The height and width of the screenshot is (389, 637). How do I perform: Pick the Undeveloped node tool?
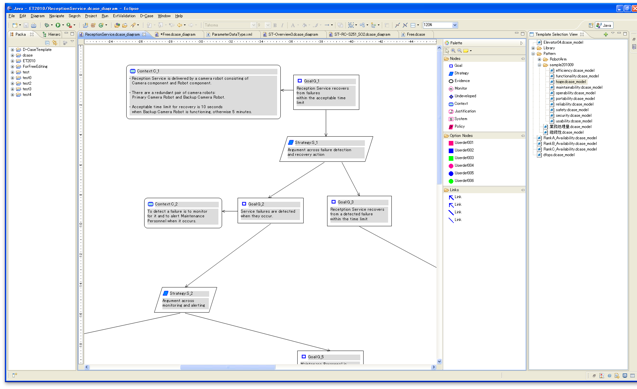click(462, 96)
